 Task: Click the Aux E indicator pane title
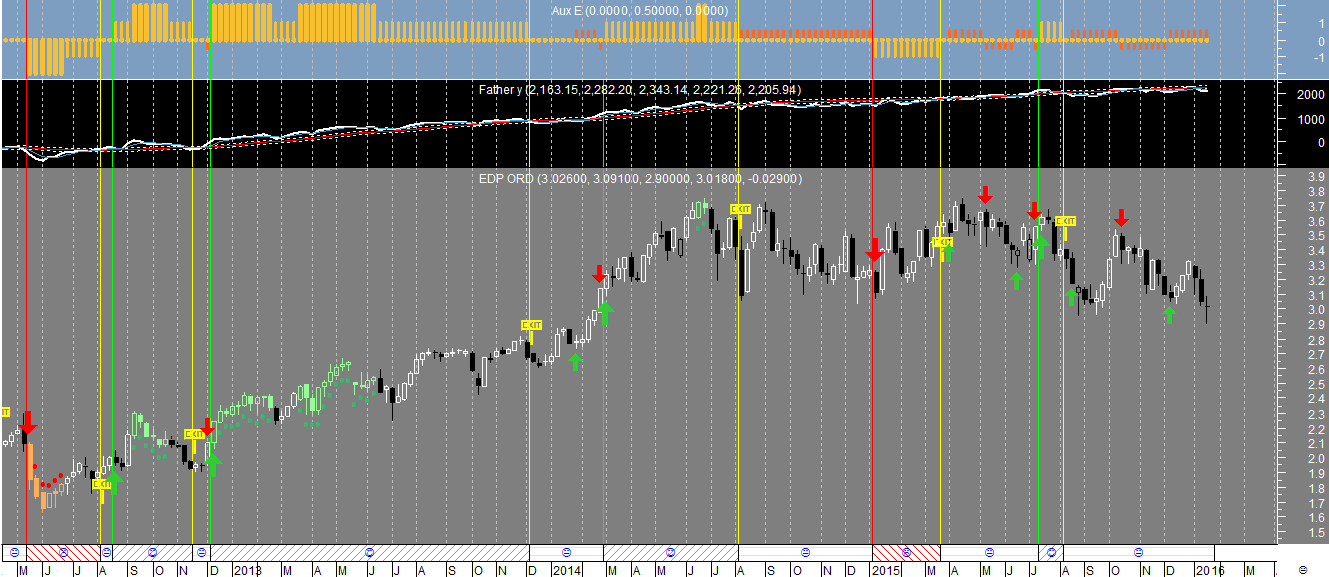pyautogui.click(x=640, y=11)
